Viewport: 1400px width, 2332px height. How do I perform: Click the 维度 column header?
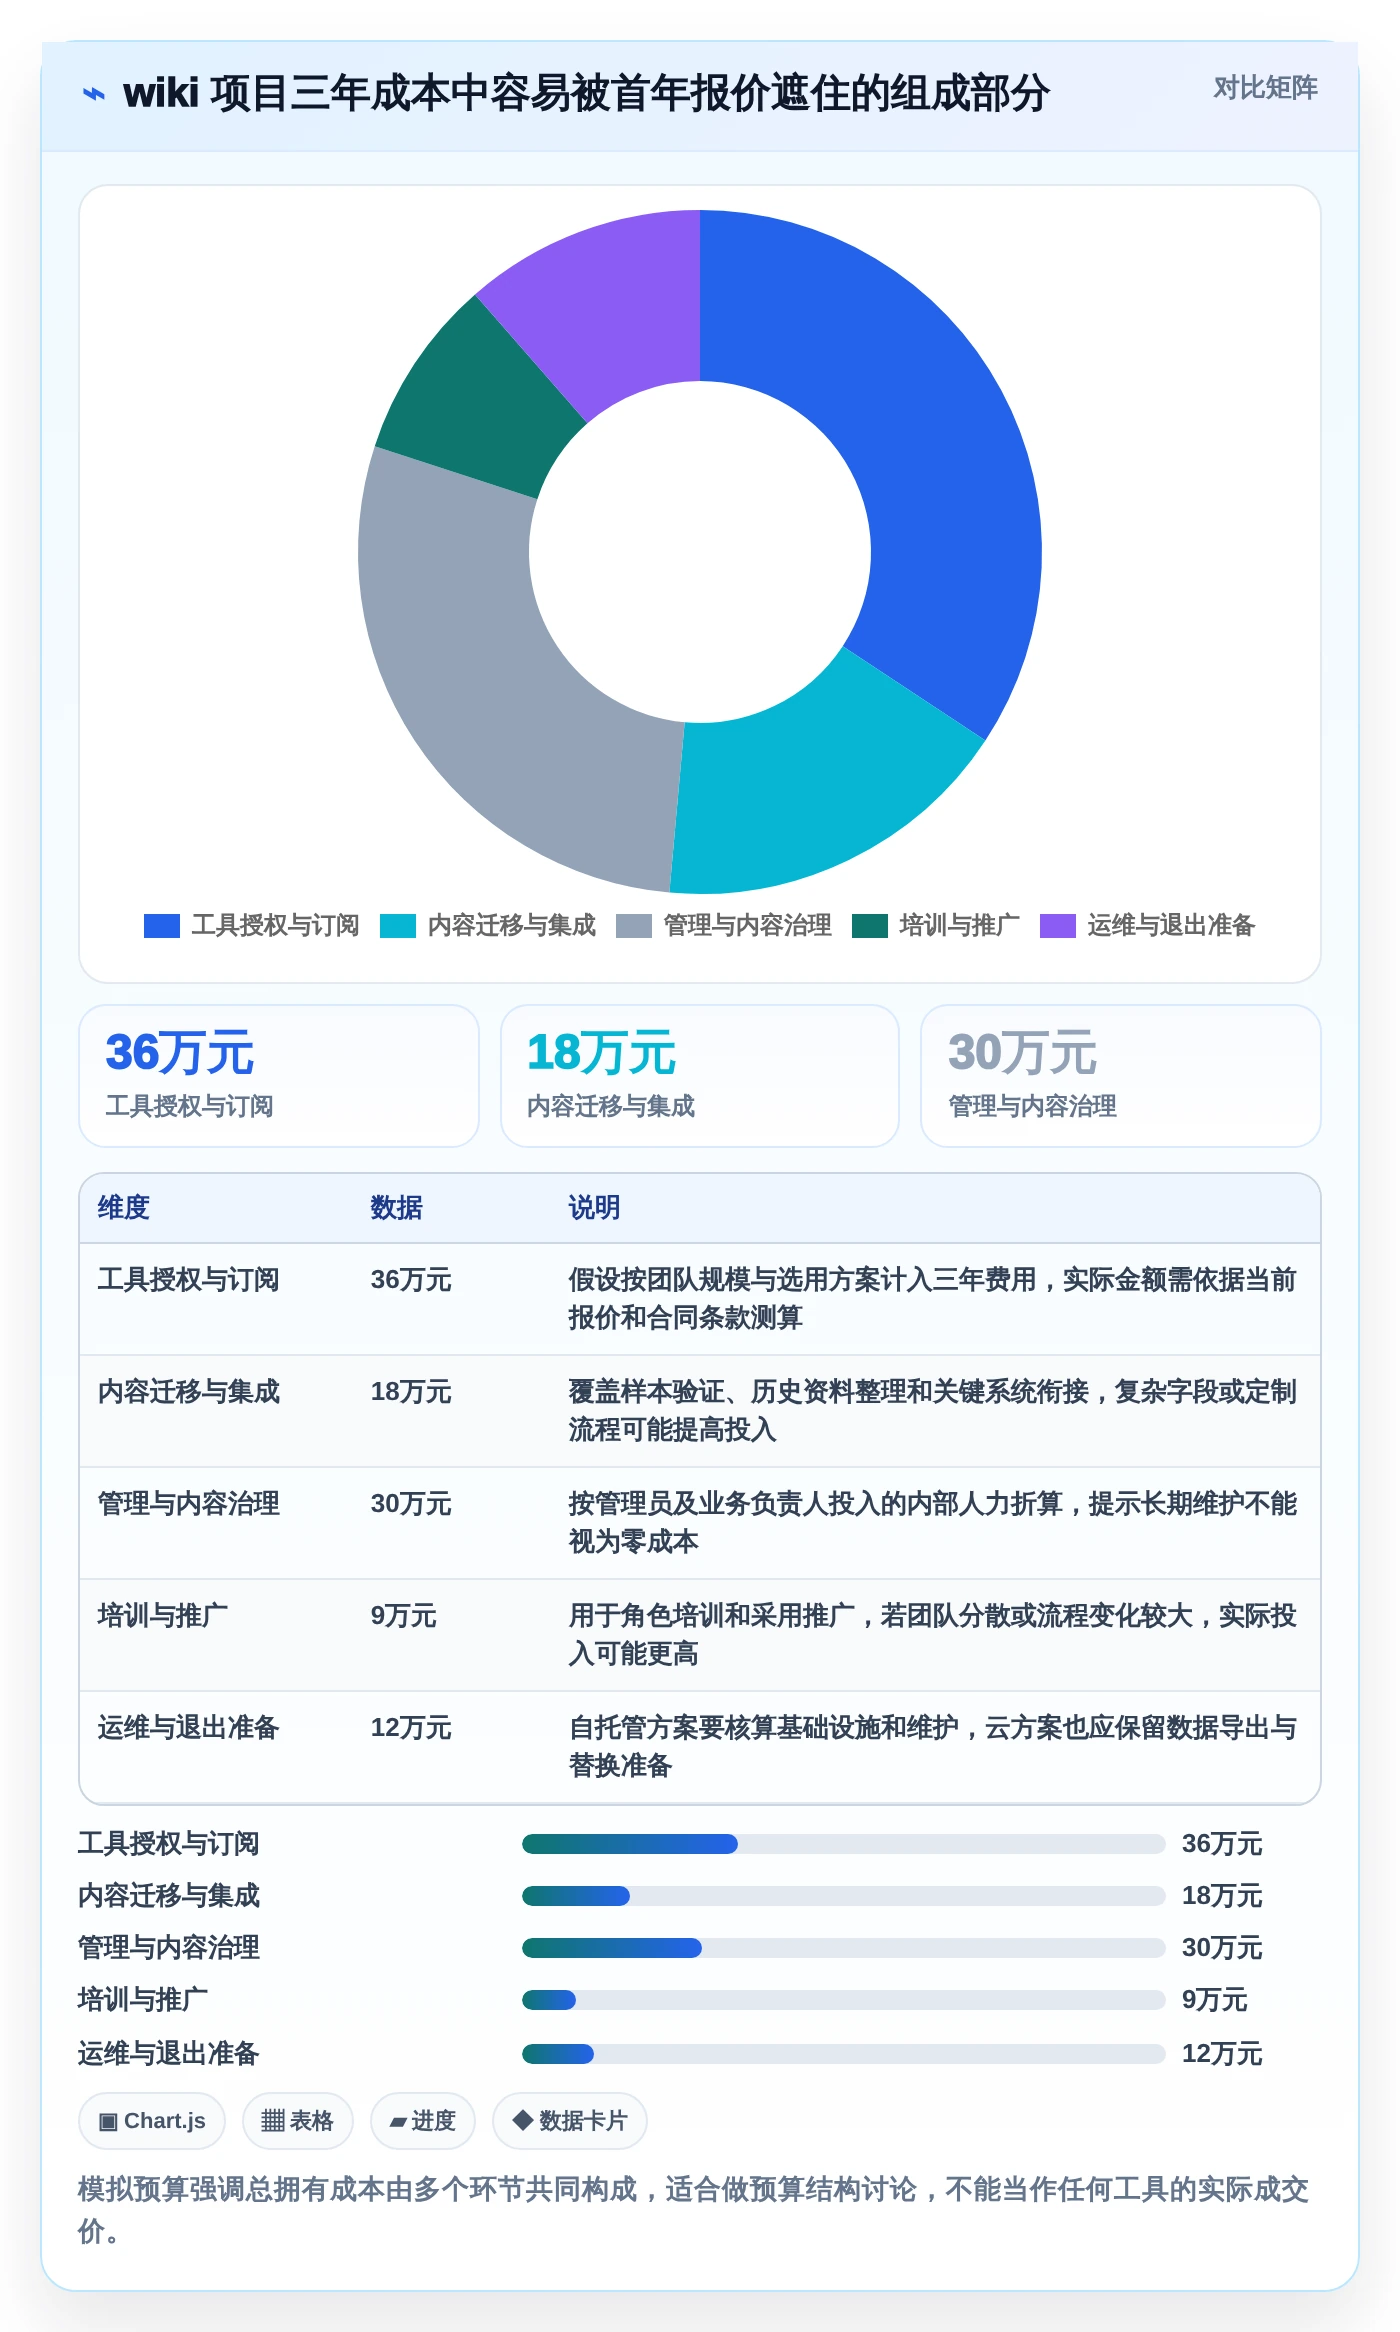[x=124, y=1208]
